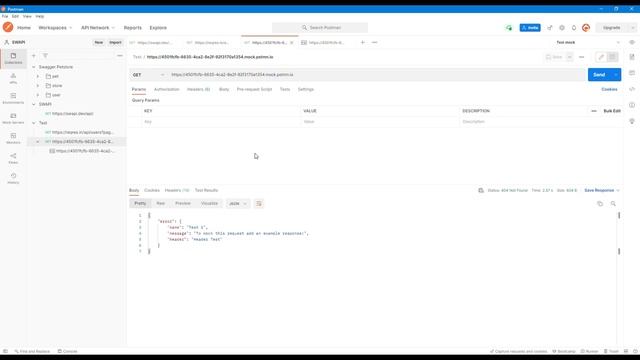Switch to the Tests tab
This screenshot has height=360, width=640.
coord(285,89)
